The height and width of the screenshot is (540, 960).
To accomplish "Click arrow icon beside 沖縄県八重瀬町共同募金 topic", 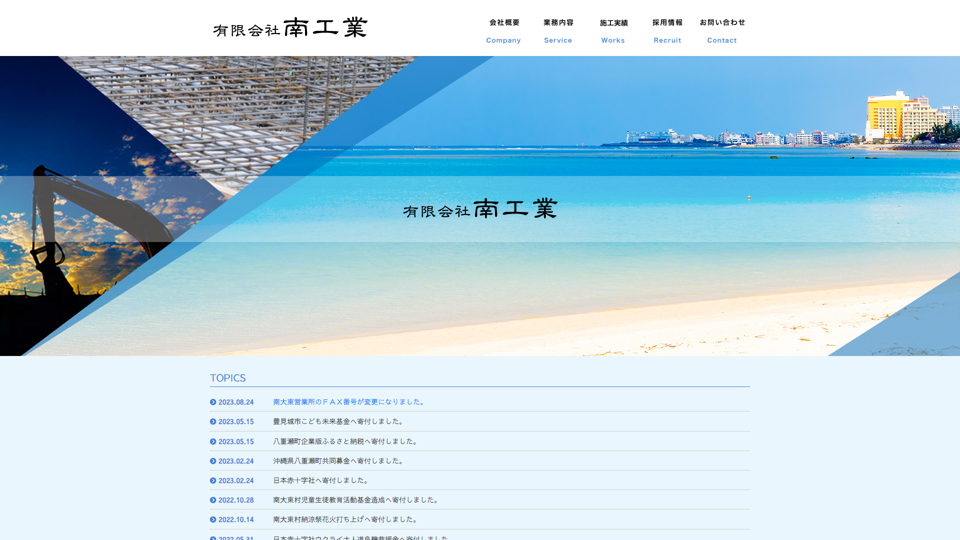I will (213, 461).
